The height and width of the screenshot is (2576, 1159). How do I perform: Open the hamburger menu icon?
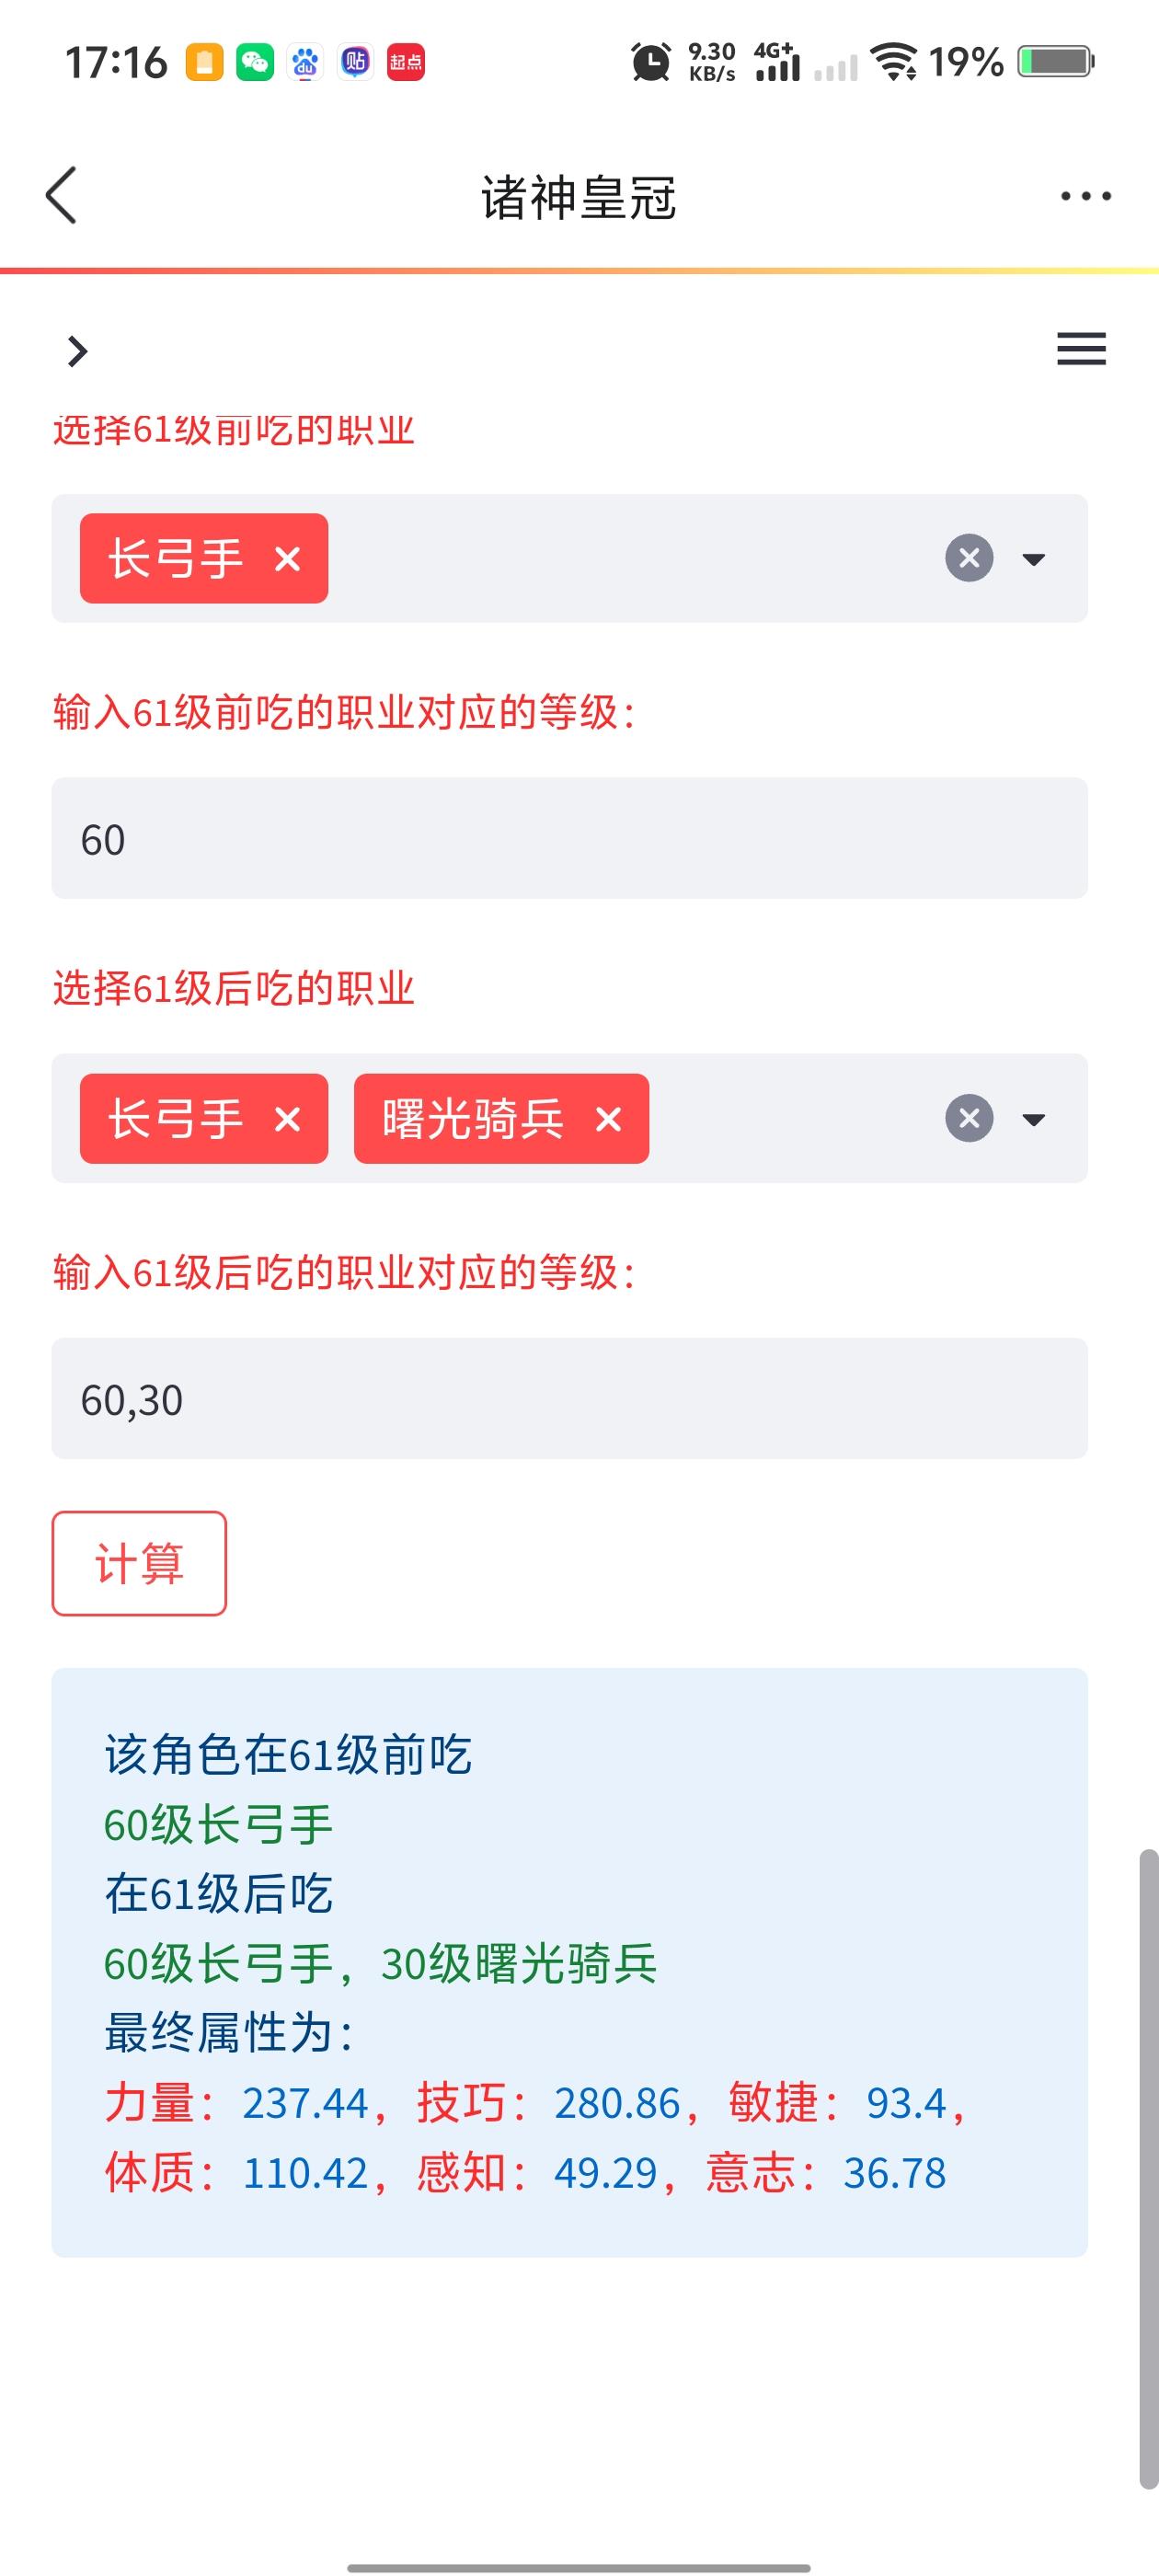point(1081,349)
